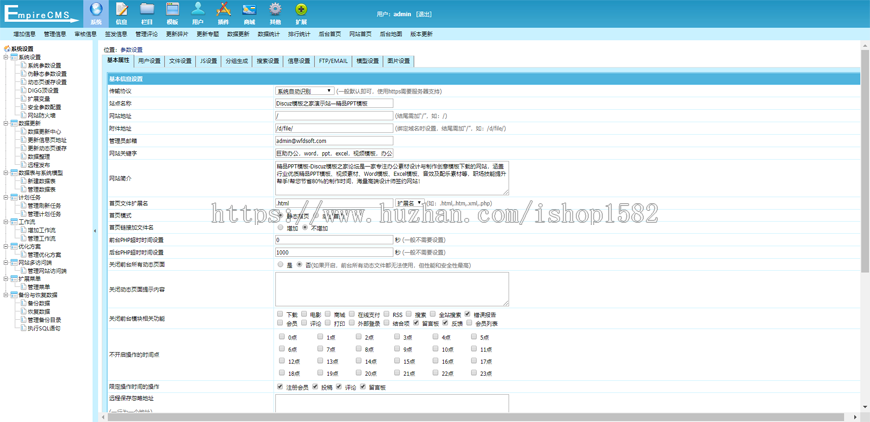
Task: Click the 参数设置 breadcrumb link
Action: pyautogui.click(x=131, y=49)
